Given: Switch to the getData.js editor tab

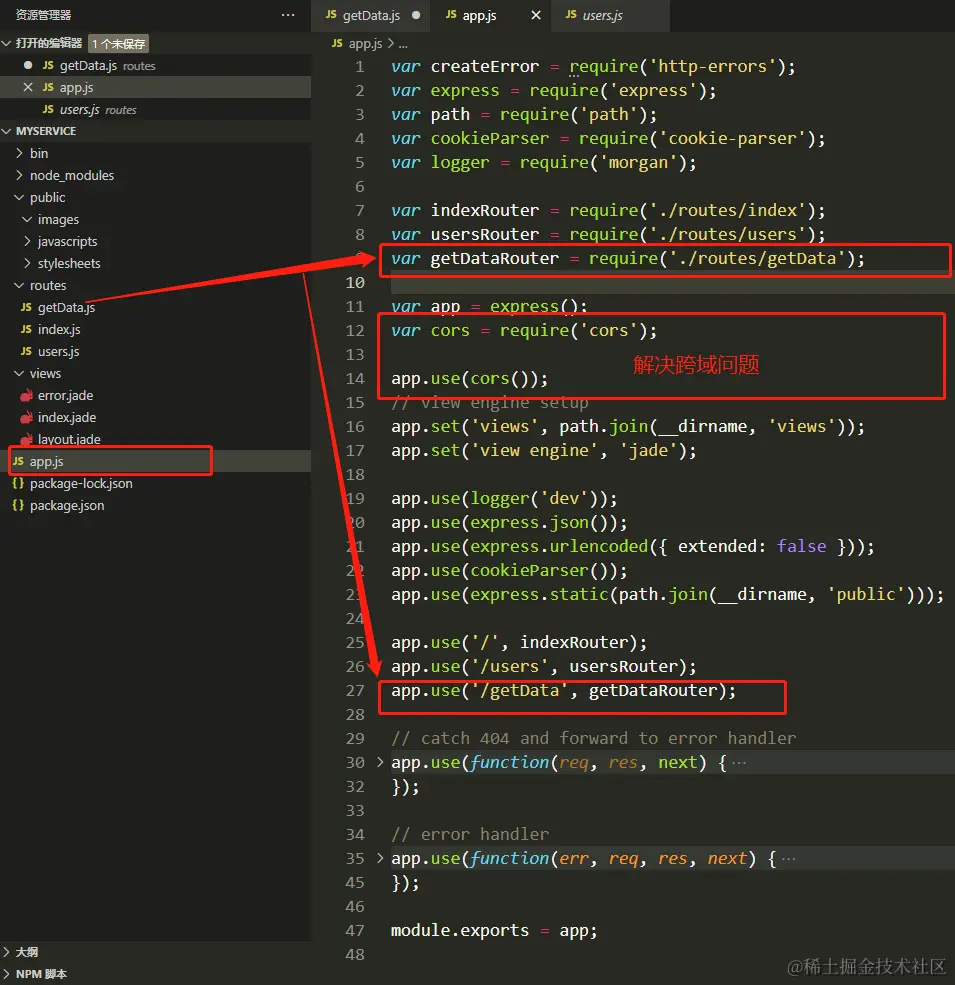Looking at the screenshot, I should pos(371,15).
